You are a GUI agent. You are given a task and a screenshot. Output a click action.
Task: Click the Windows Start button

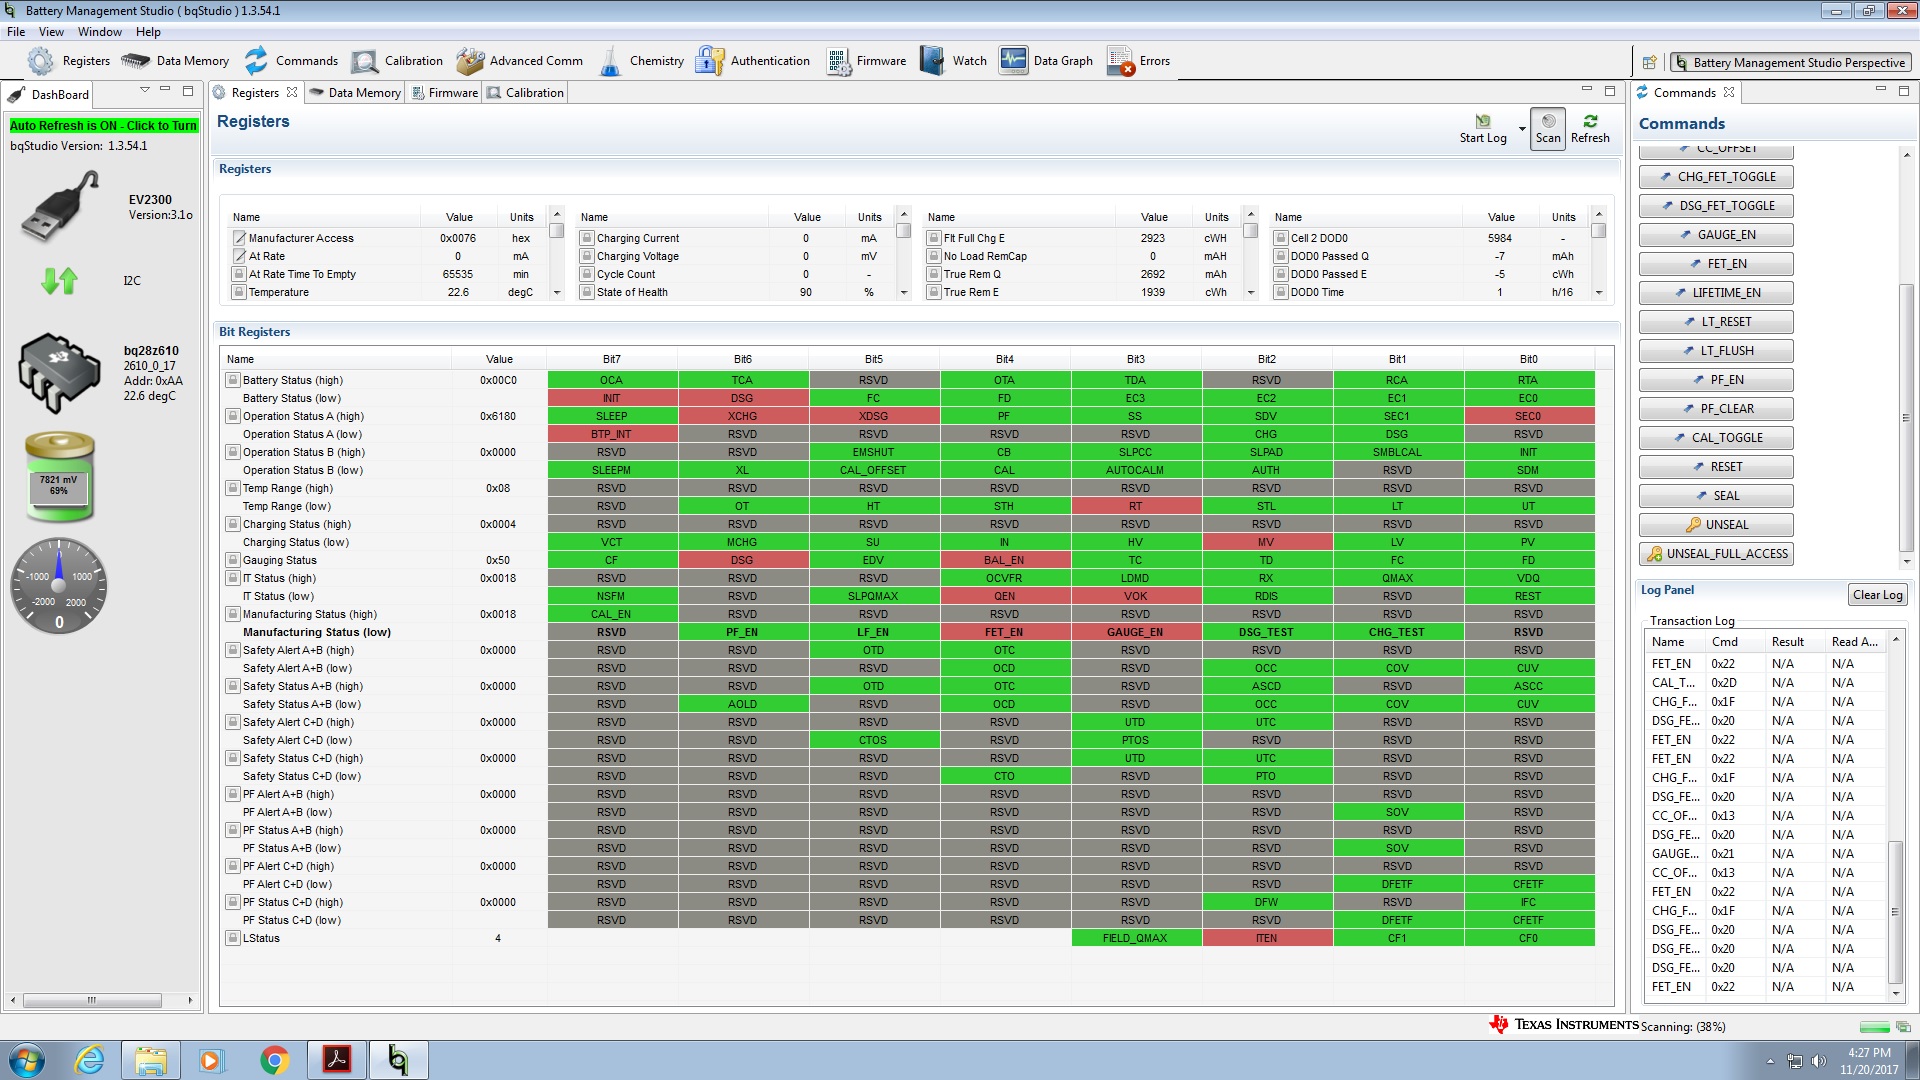26,1060
